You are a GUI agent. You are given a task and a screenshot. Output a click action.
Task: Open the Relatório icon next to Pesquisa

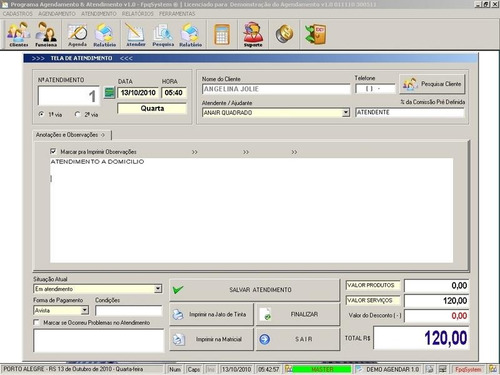click(190, 34)
